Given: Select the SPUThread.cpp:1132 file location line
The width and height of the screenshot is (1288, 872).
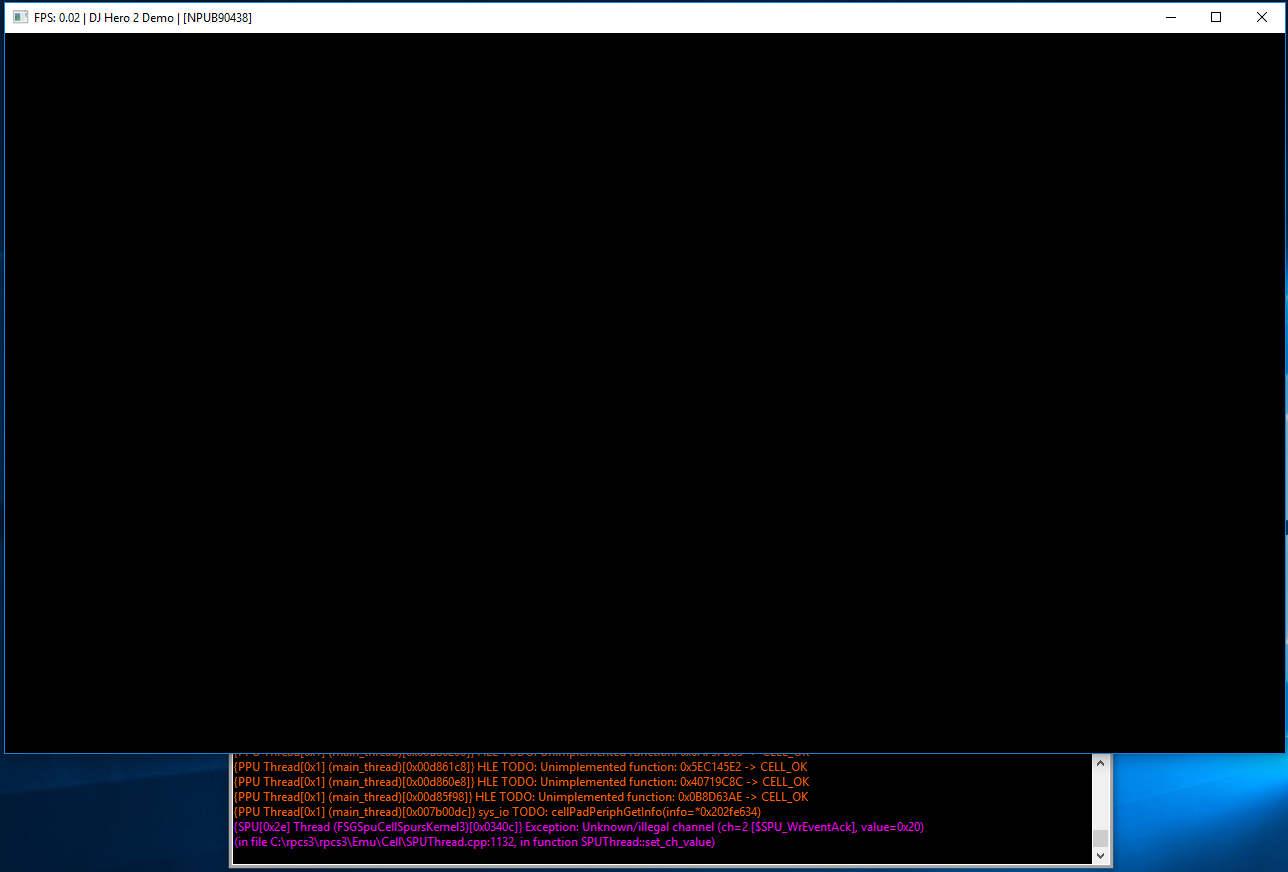Looking at the screenshot, I should coord(474,842).
